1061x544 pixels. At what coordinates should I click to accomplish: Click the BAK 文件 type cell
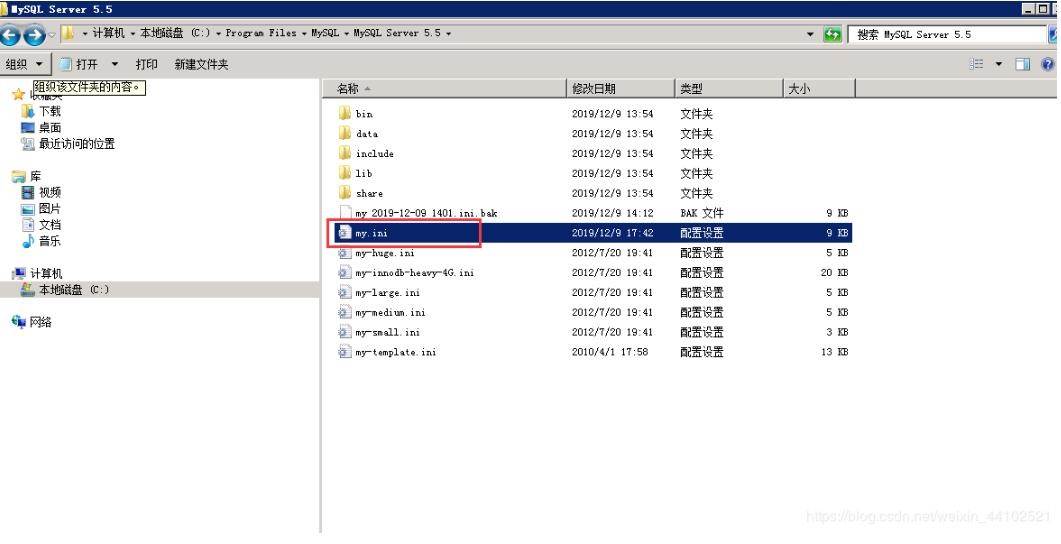tap(702, 213)
